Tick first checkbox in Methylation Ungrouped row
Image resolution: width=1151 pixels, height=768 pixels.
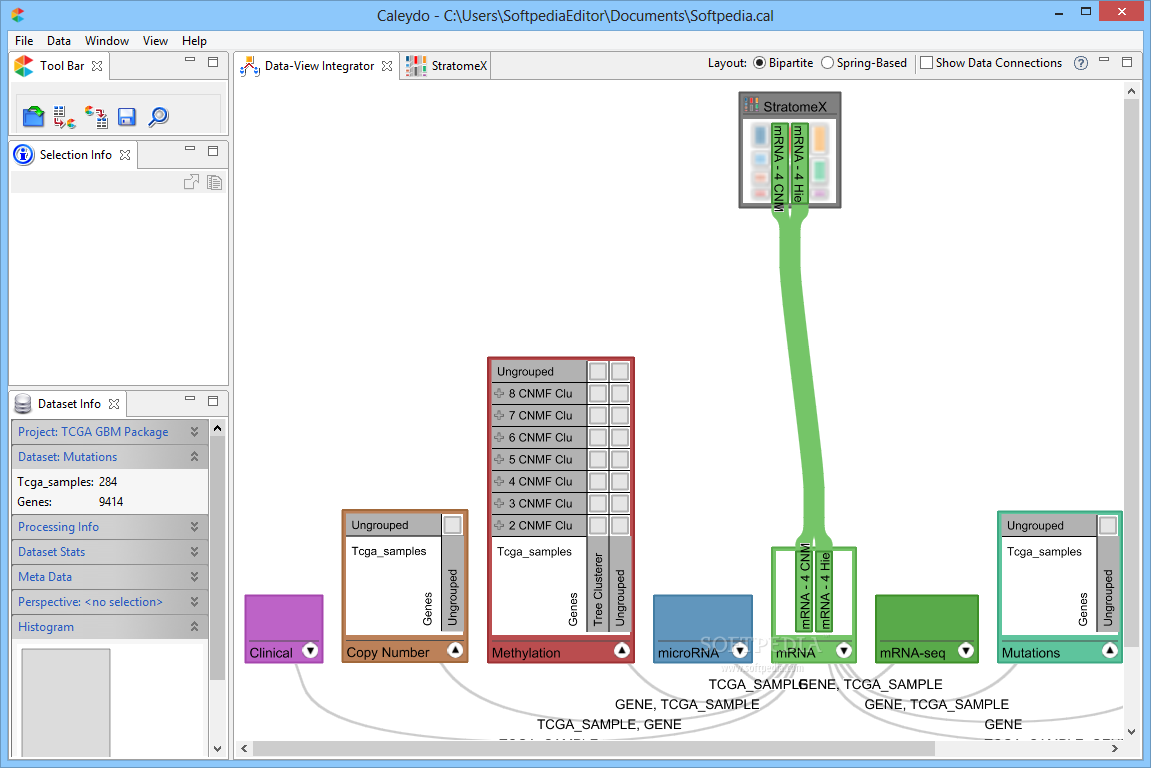598,372
